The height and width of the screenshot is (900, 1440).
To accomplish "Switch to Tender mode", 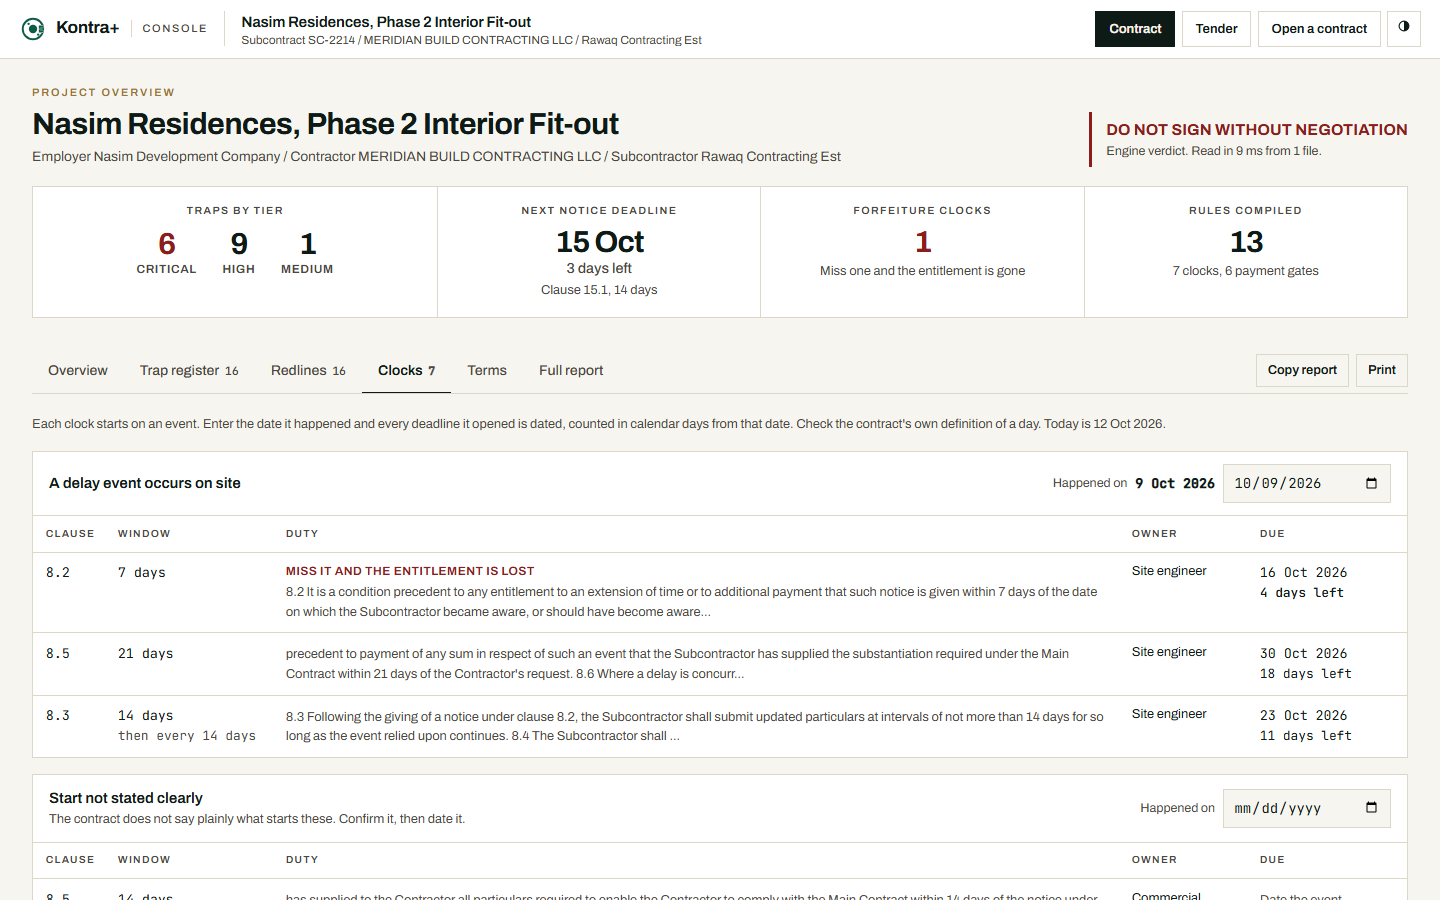I will 1216,29.
